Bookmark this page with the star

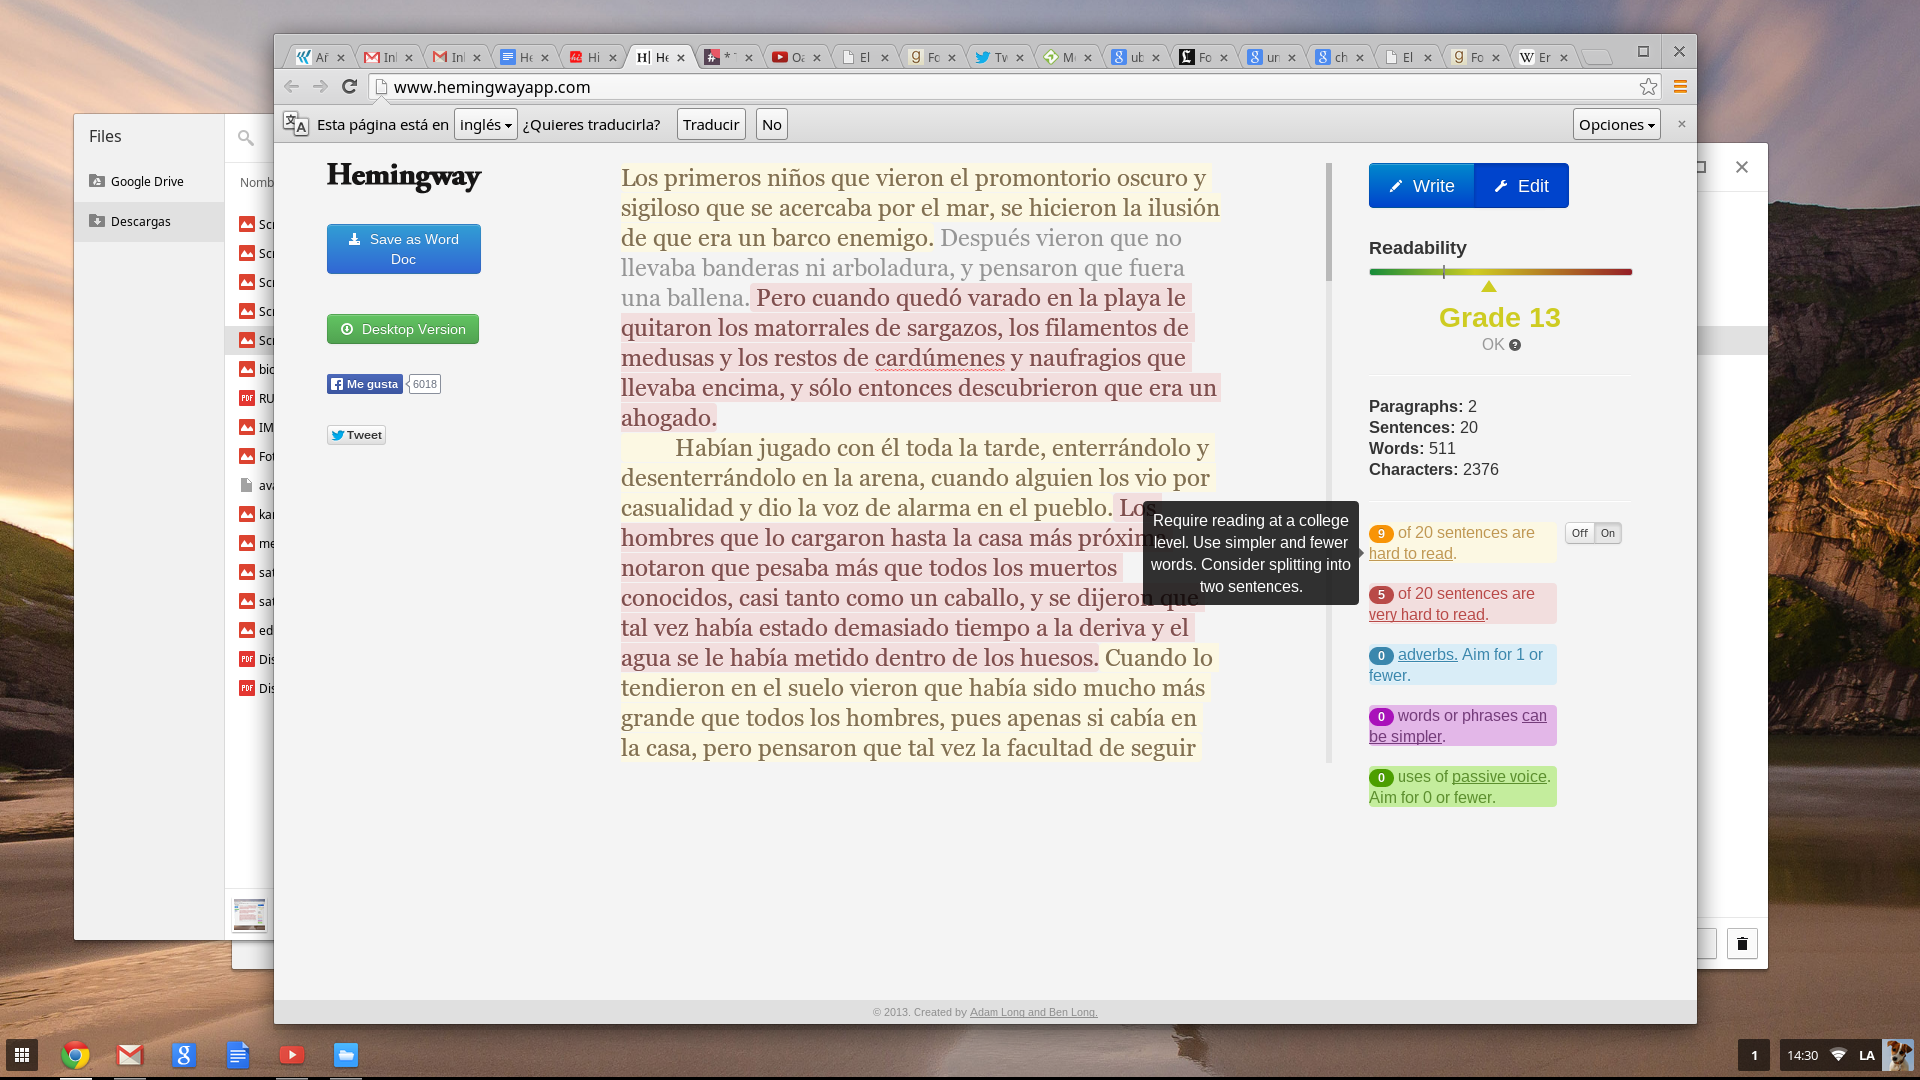click(1648, 87)
